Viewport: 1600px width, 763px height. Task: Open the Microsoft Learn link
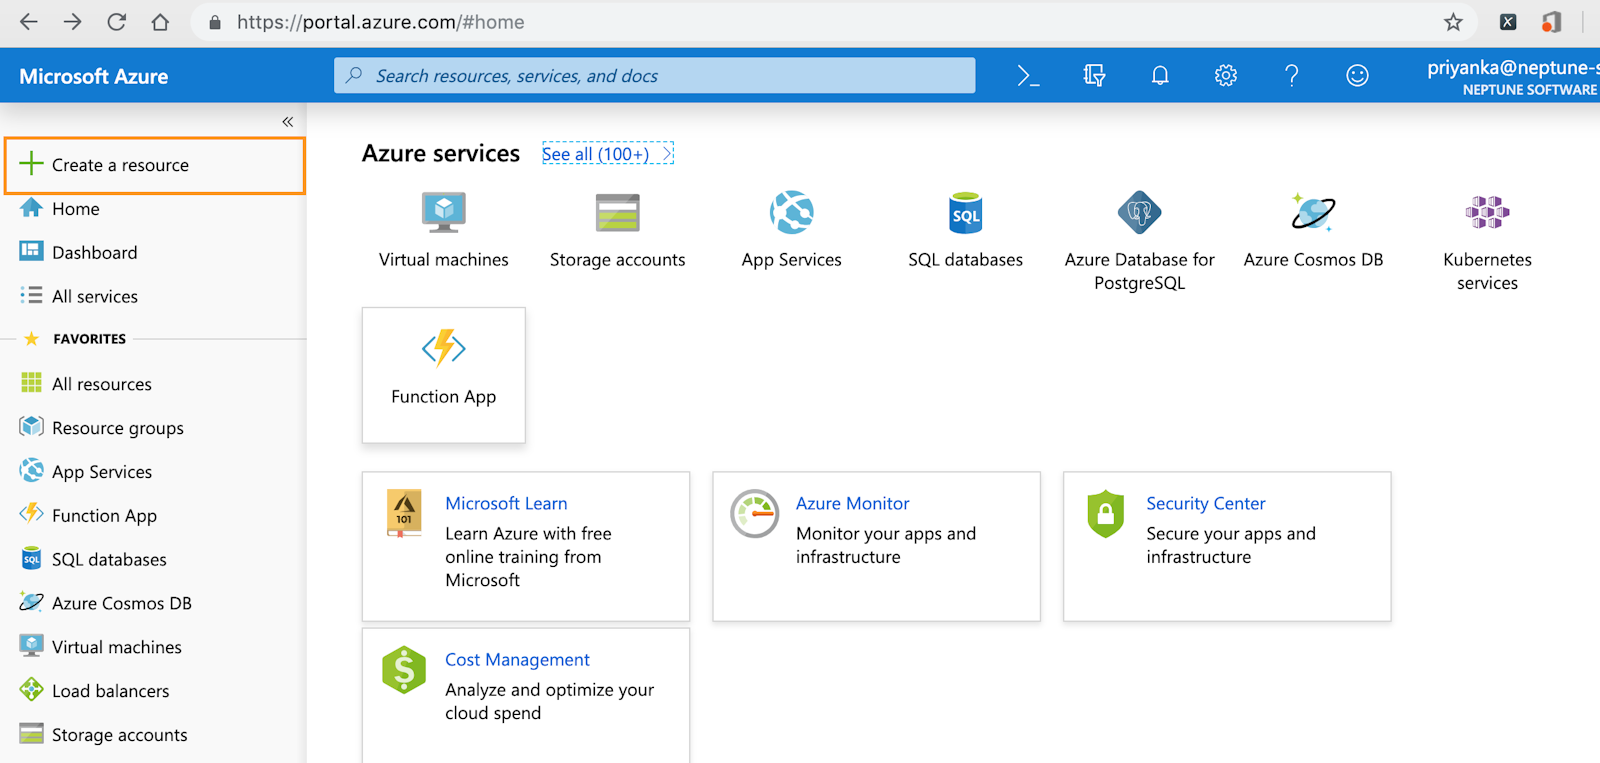(x=506, y=504)
